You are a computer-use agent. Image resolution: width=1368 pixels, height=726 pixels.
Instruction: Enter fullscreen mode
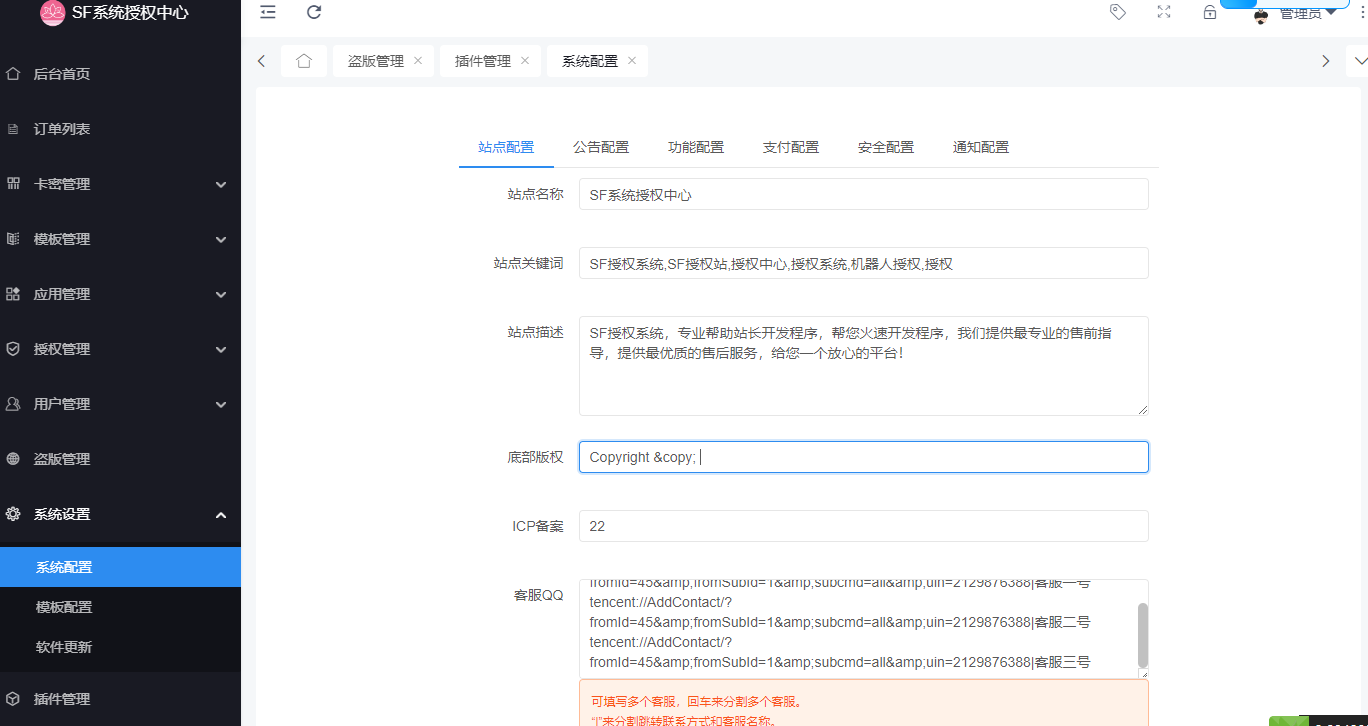pos(1163,13)
